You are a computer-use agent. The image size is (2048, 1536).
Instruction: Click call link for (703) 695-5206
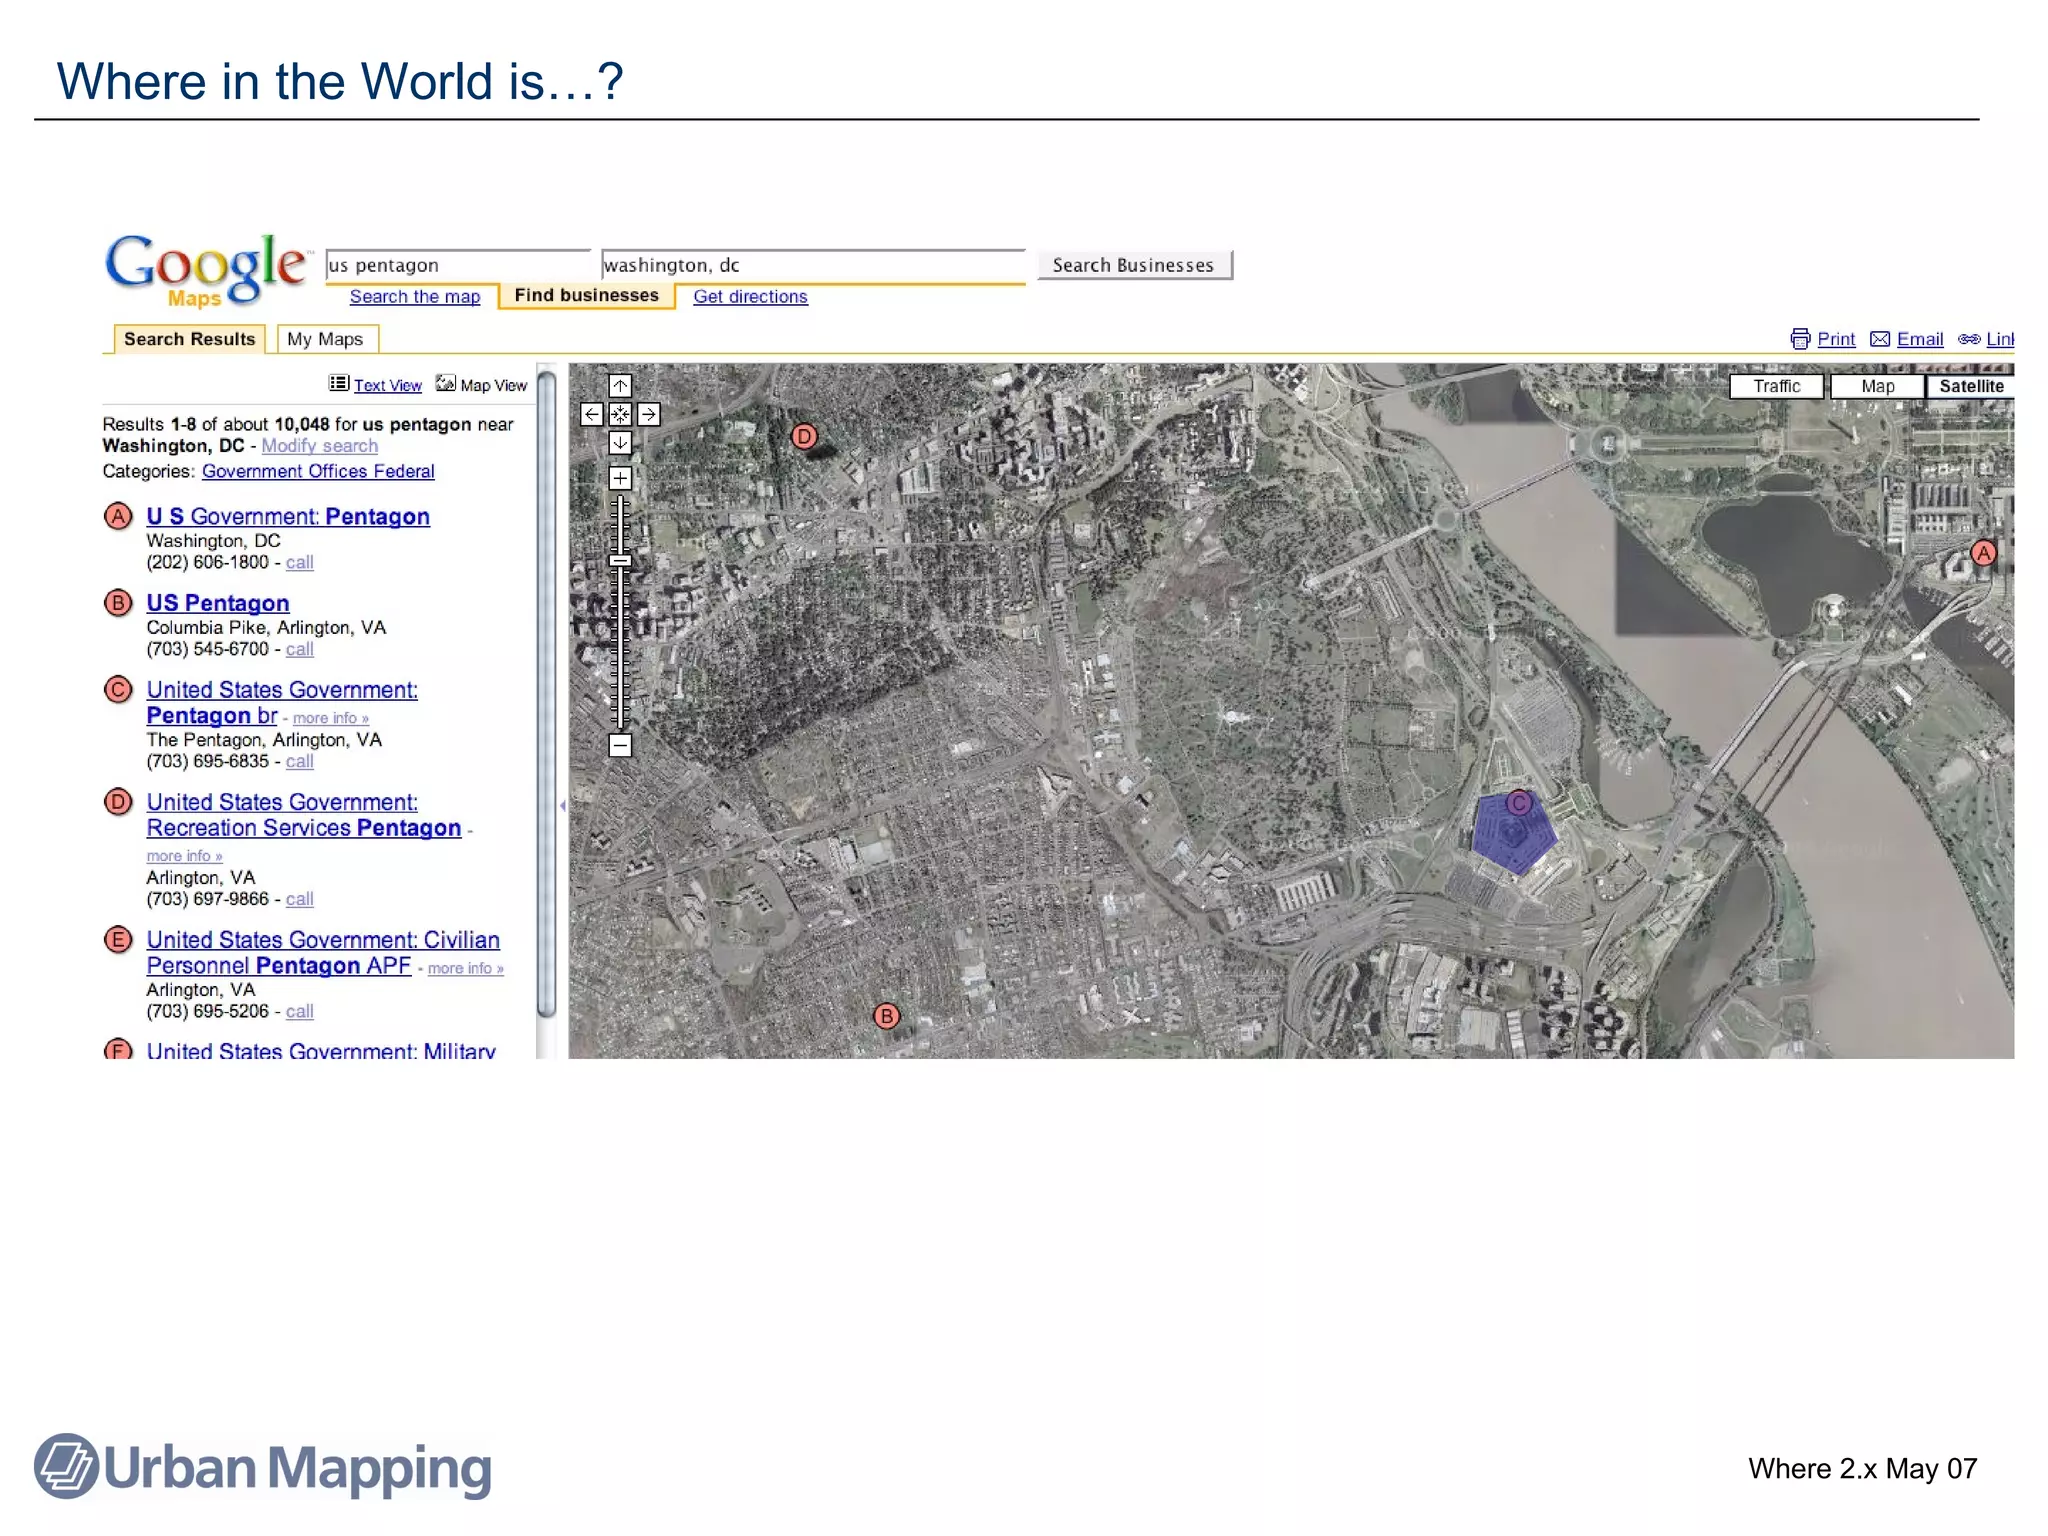[300, 1011]
